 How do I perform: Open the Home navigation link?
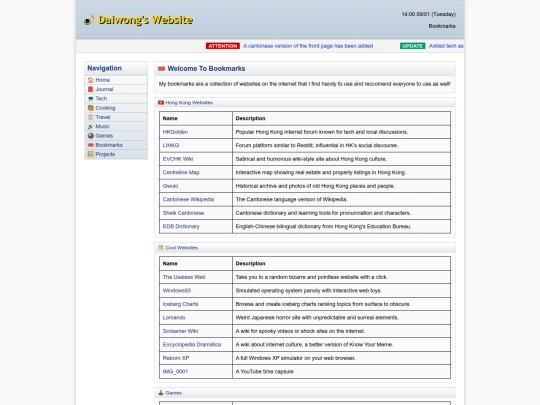coord(103,80)
